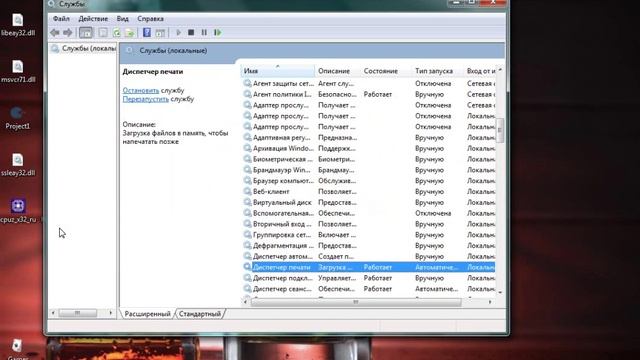This screenshot has width=640, height=360.
Task: Select the Биометрическая service row
Action: (368, 159)
